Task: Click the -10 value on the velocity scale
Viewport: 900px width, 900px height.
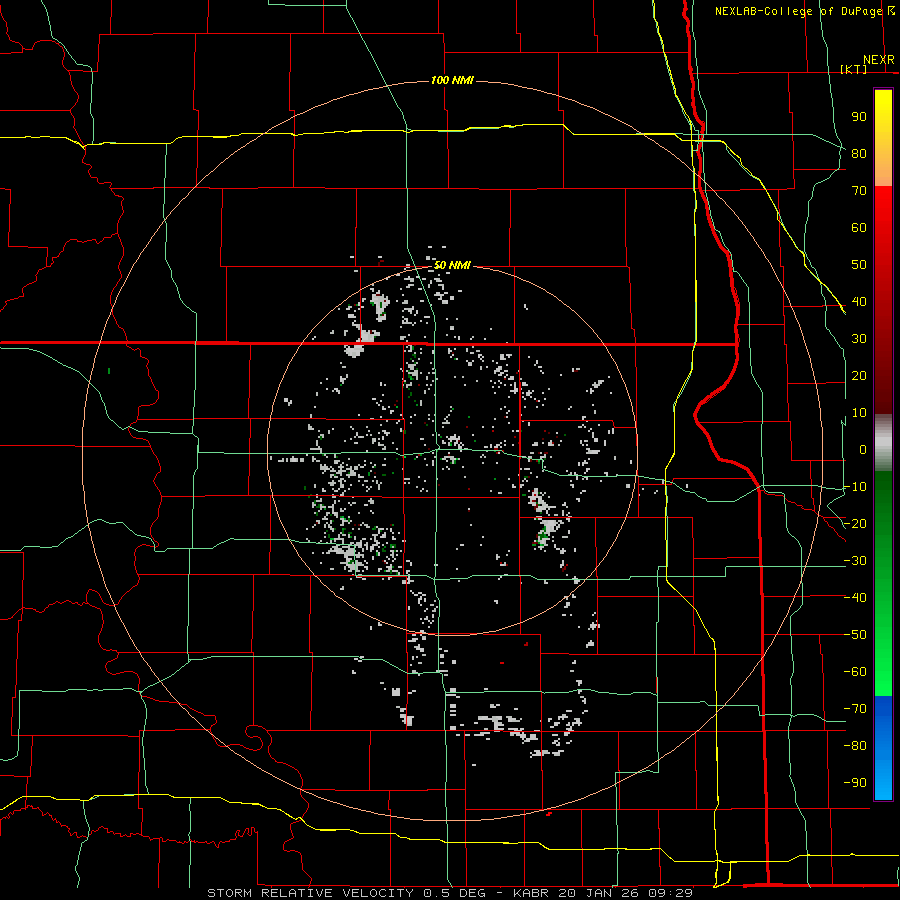Action: (855, 487)
